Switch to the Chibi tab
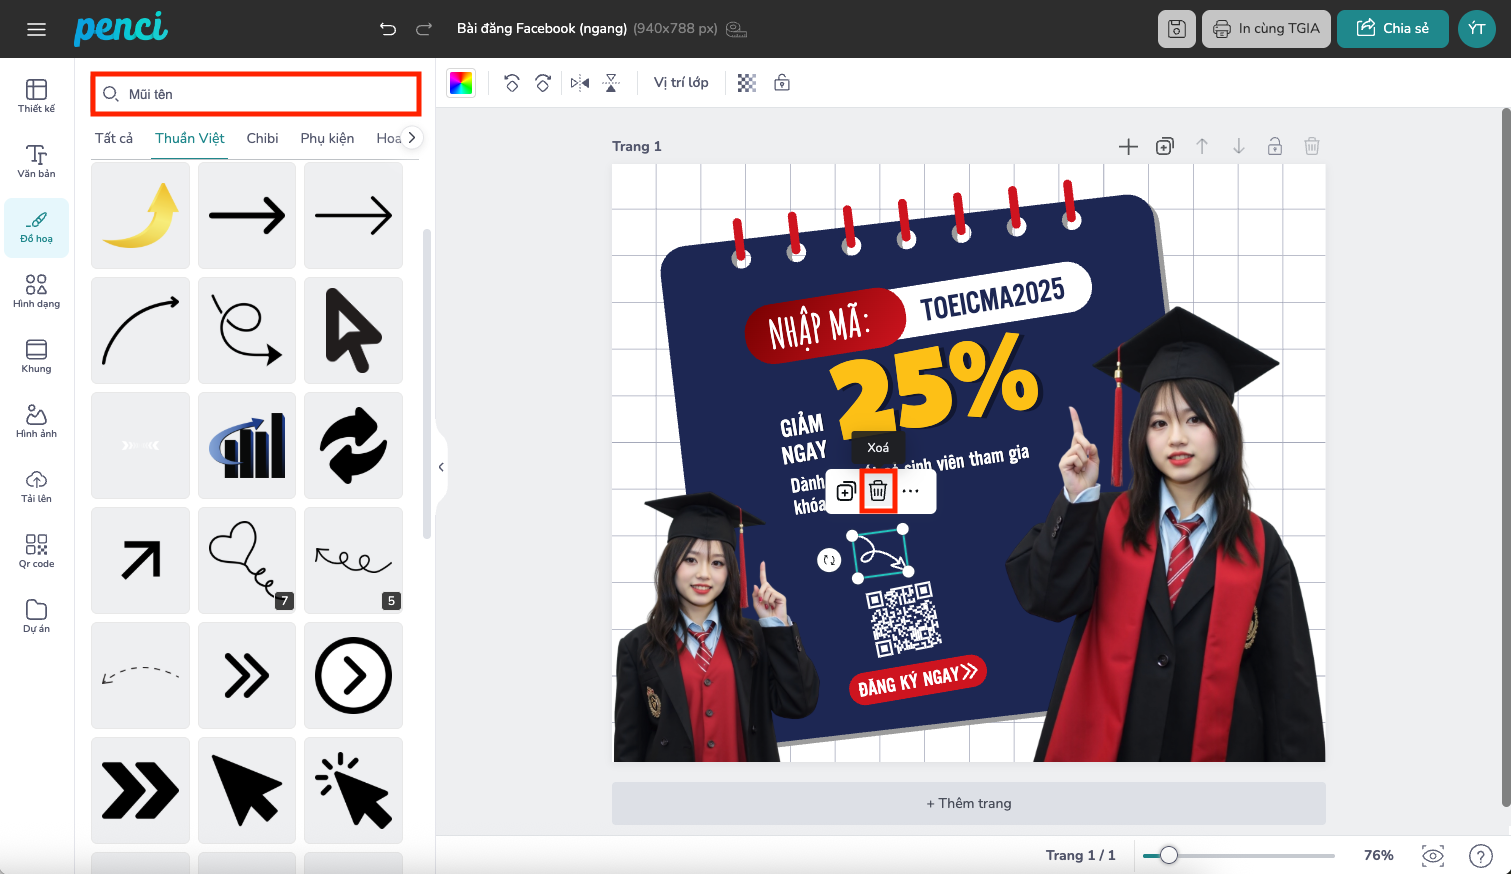The width and height of the screenshot is (1511, 874). tap(262, 138)
